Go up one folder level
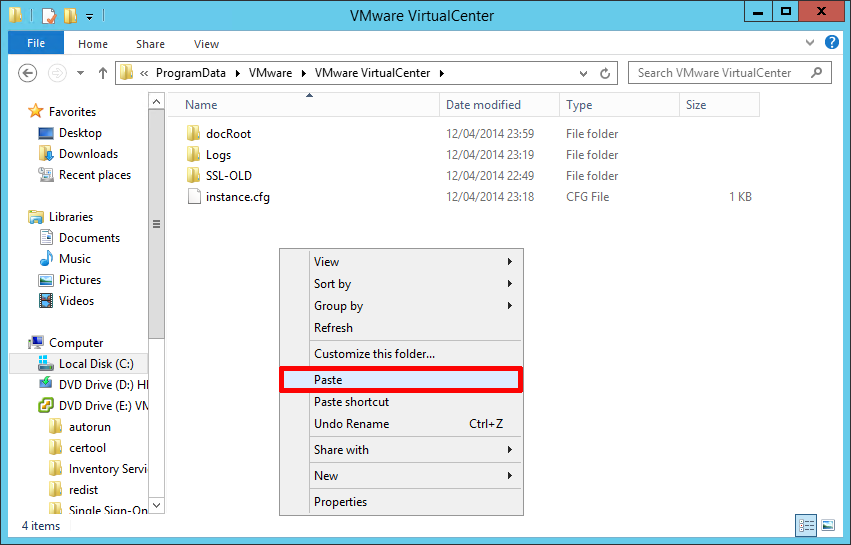 pos(103,73)
